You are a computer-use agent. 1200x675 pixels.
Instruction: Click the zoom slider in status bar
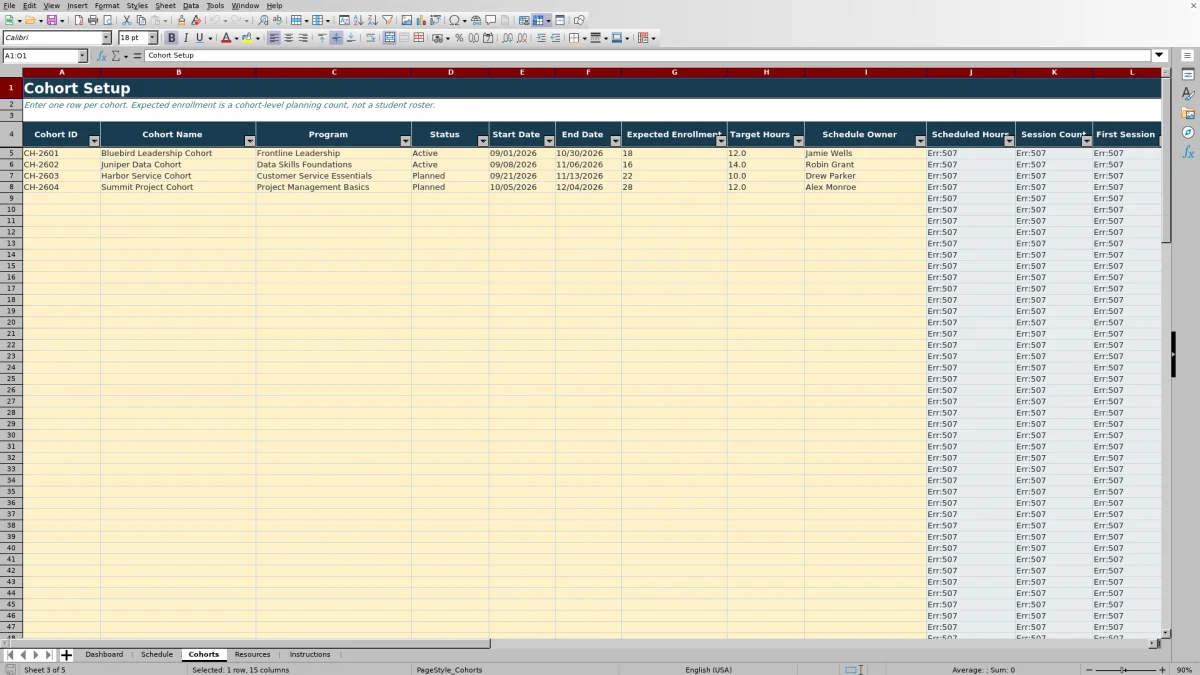pos(1125,670)
